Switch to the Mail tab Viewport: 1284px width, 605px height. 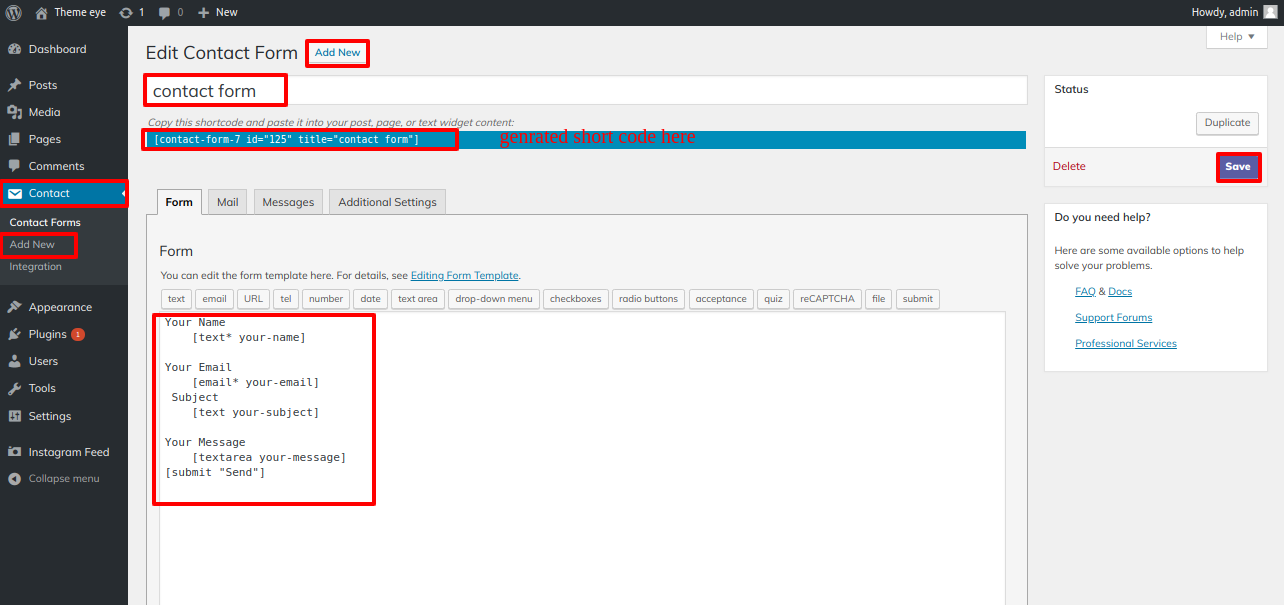(228, 202)
